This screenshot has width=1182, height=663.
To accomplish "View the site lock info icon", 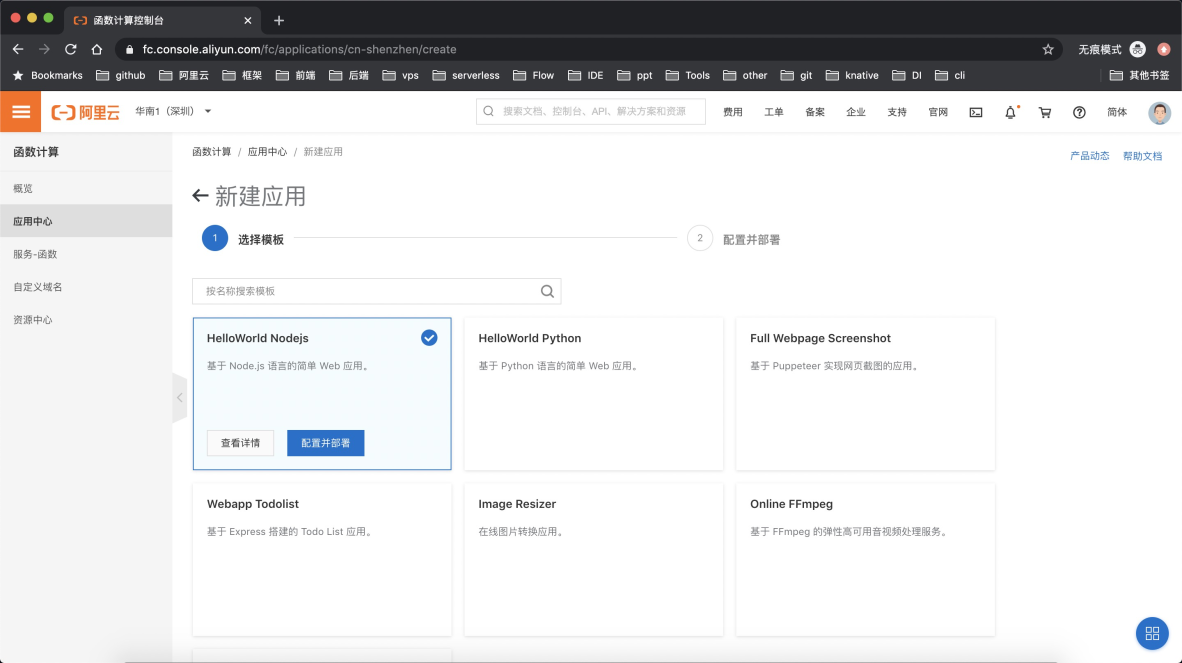I will (x=130, y=49).
